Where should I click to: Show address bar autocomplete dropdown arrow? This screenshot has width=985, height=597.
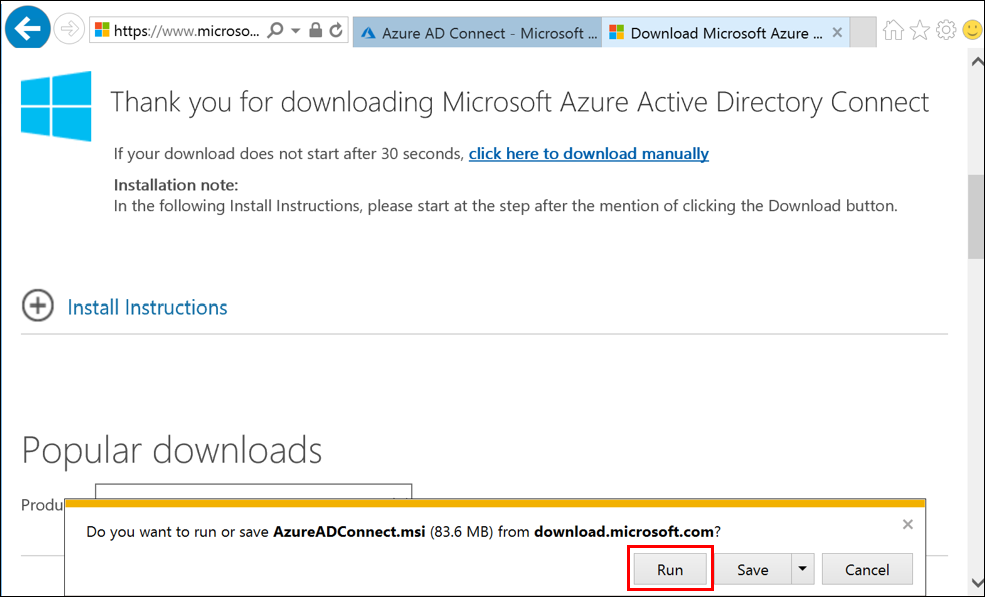coord(295,31)
